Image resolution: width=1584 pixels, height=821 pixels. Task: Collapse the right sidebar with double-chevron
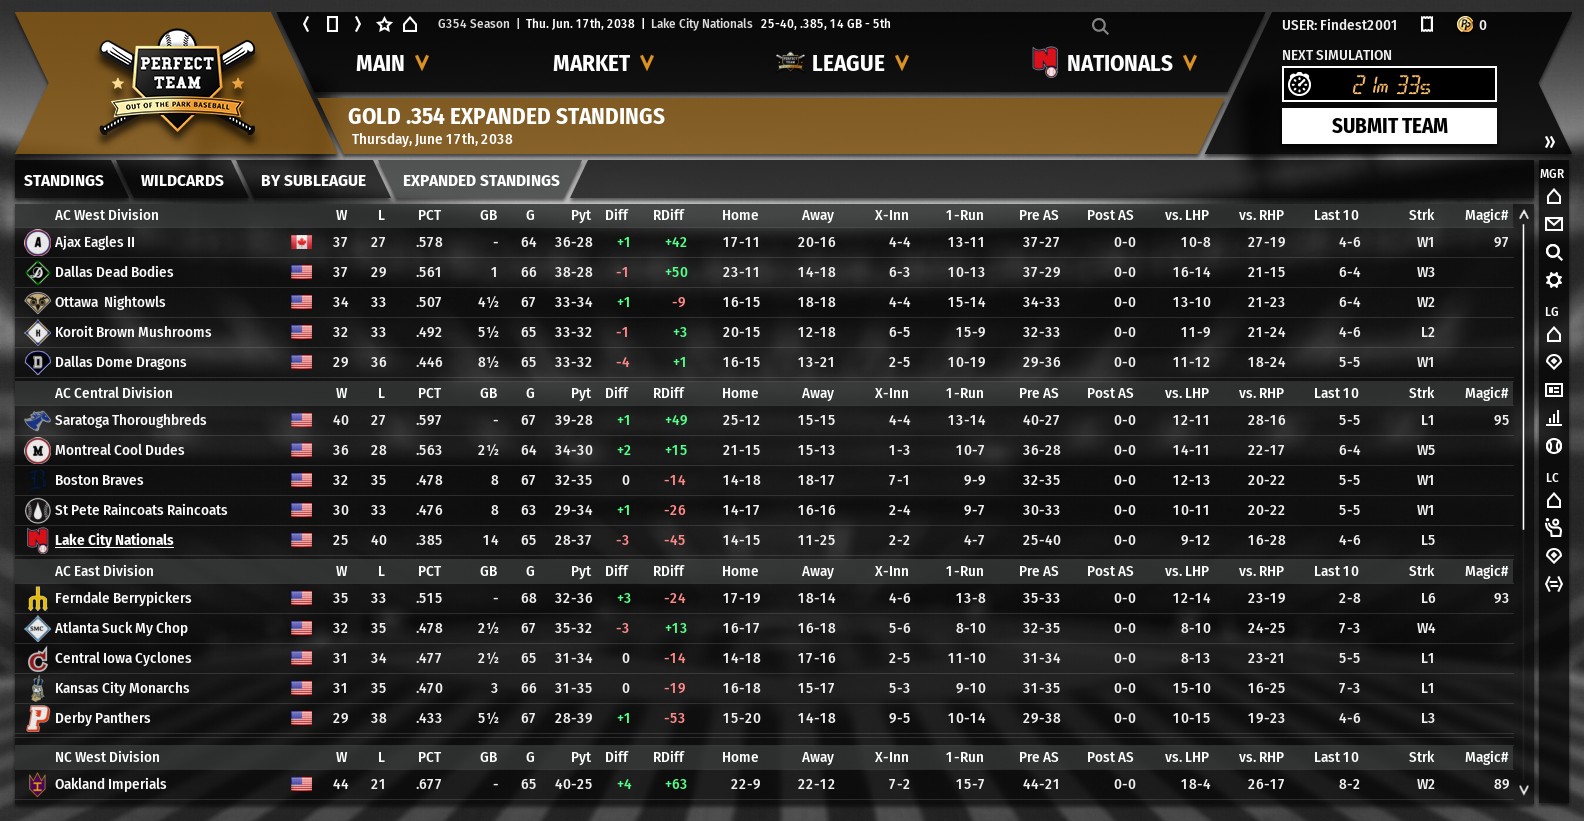(1549, 142)
